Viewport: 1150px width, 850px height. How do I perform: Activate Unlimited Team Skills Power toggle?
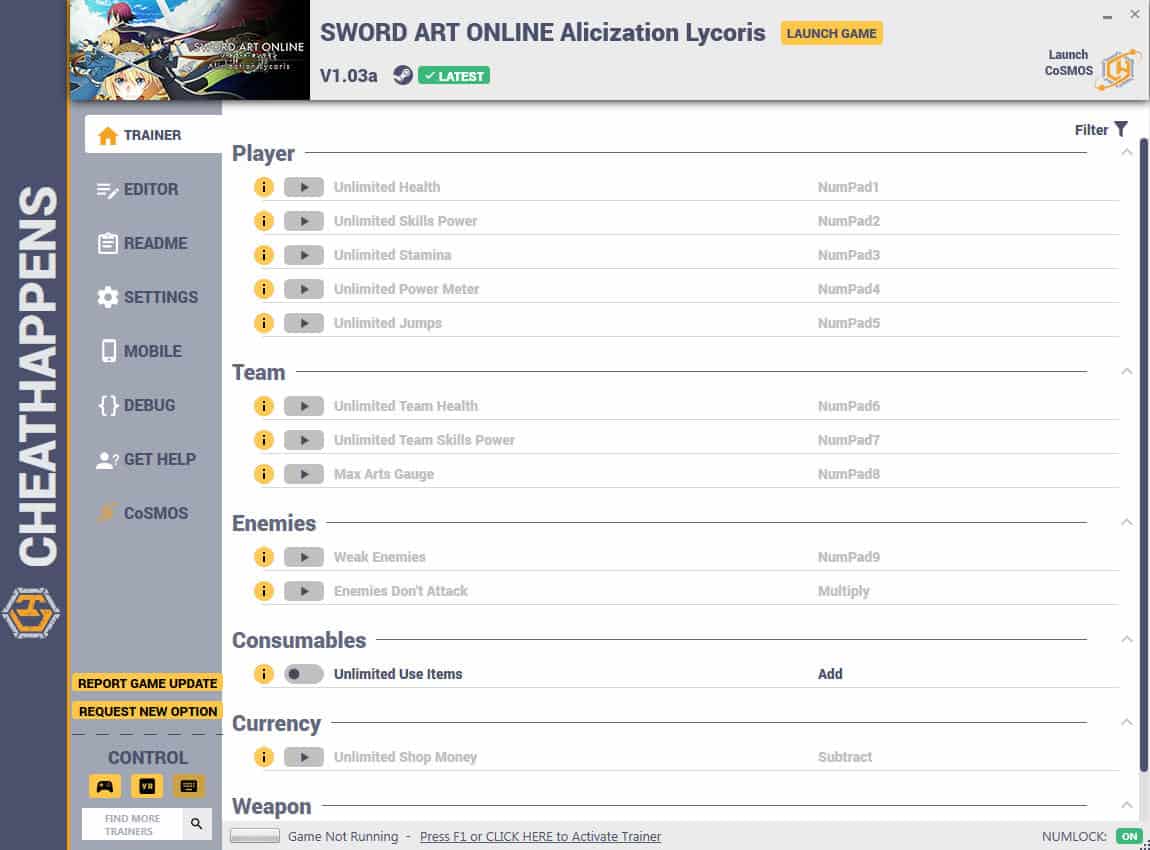coord(304,440)
